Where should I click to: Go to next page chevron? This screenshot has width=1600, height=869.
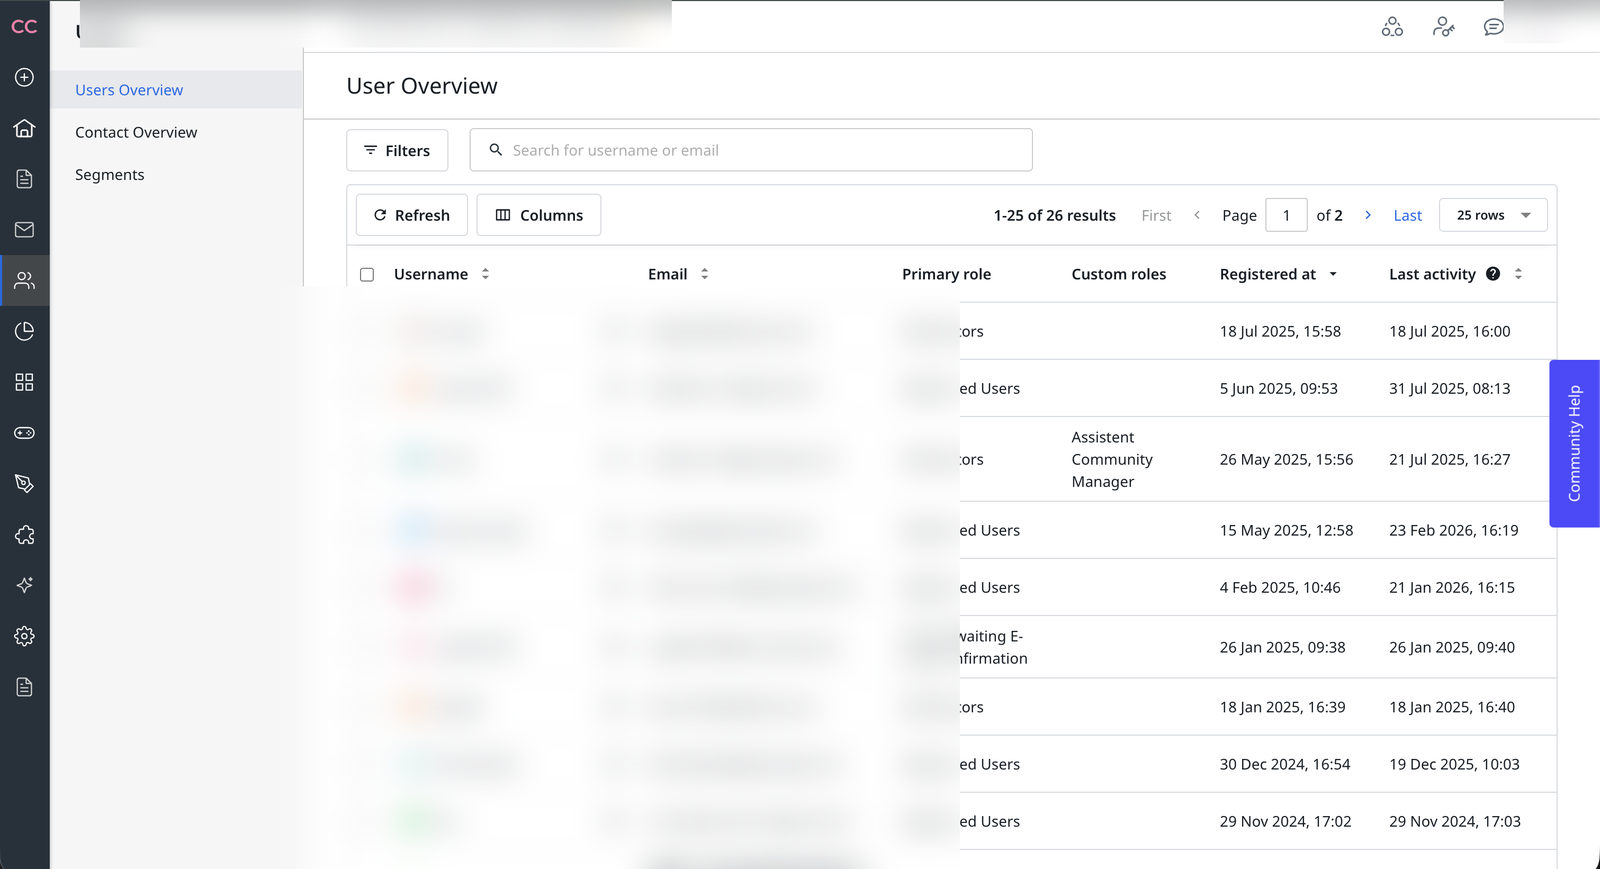coord(1368,215)
